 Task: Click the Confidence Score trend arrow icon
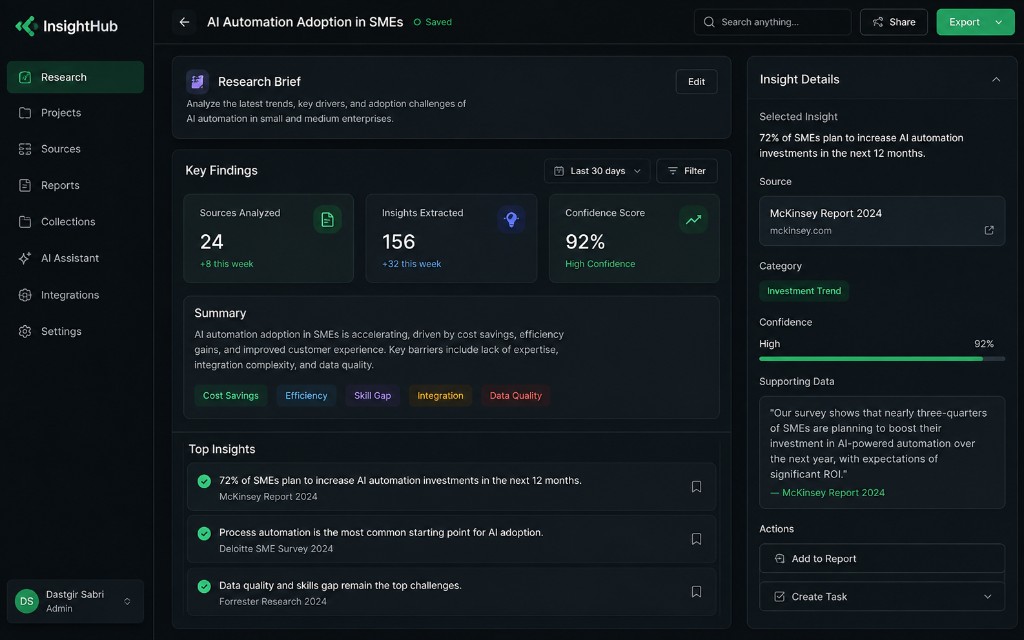694,219
